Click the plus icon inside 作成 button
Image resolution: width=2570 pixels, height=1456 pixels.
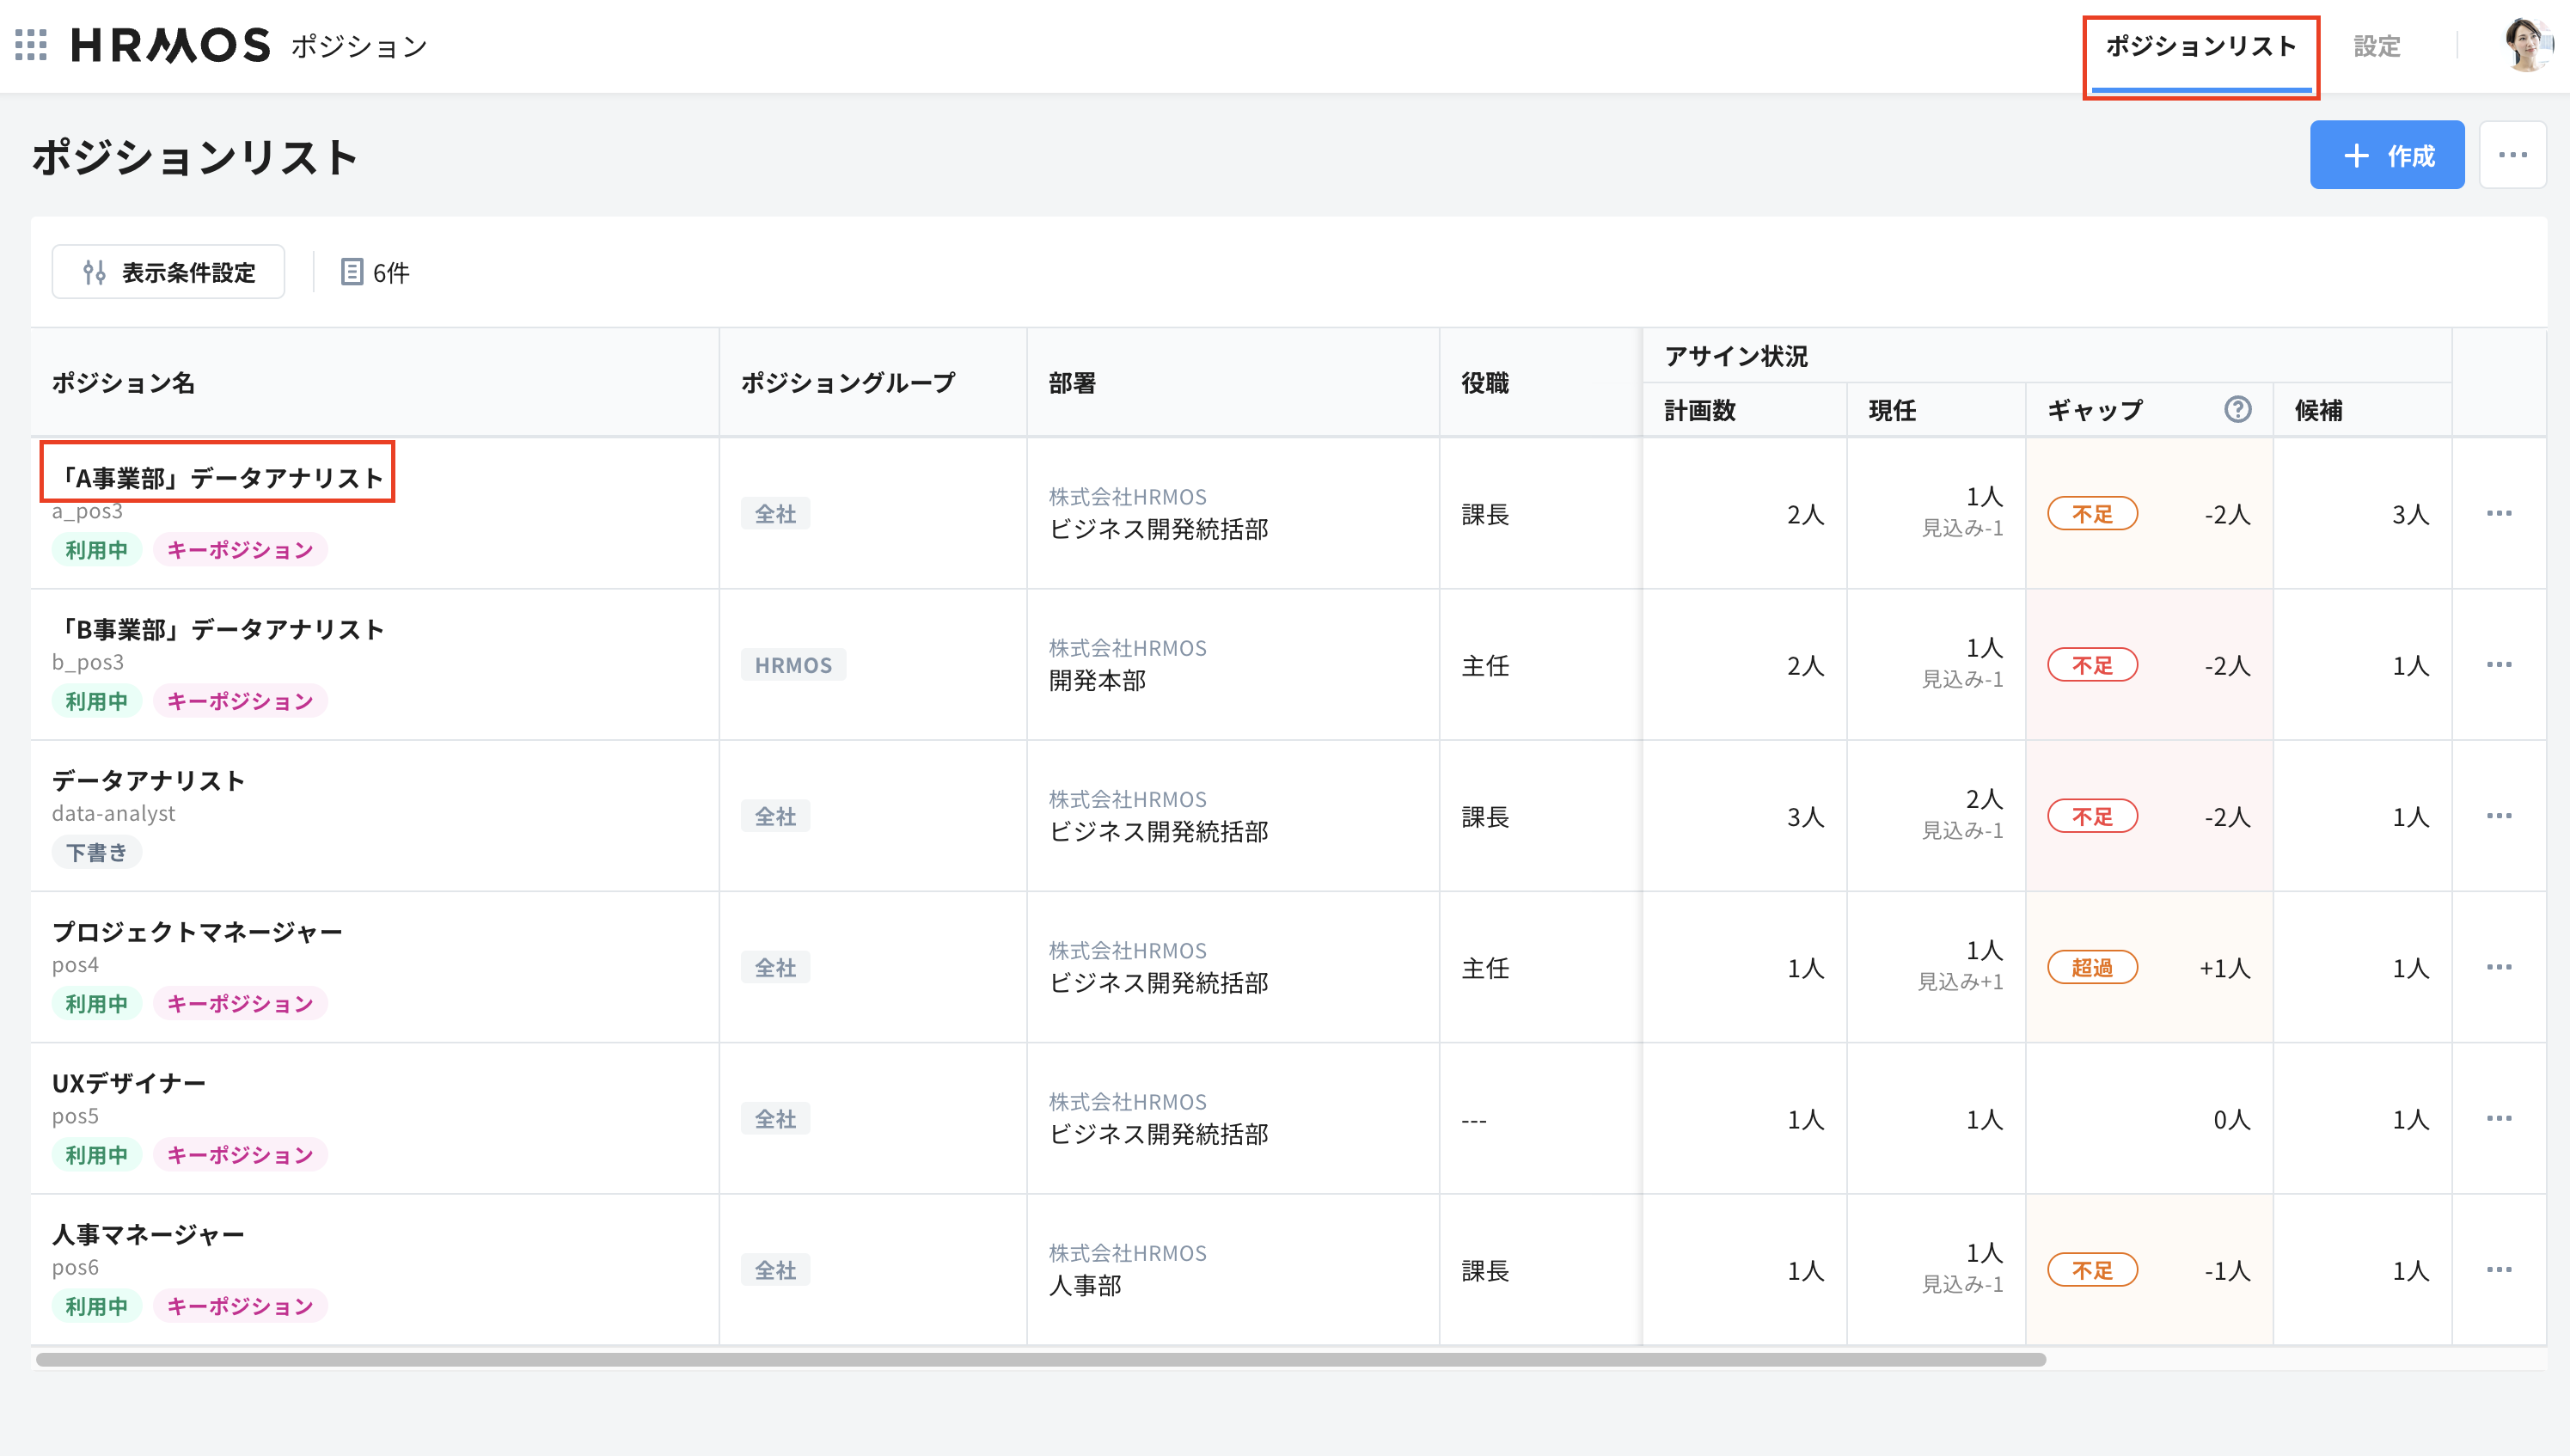(x=2357, y=155)
